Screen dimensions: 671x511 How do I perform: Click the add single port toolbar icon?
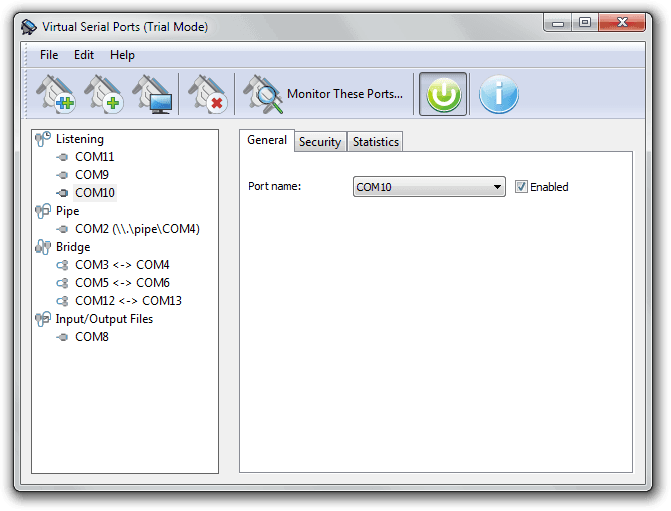pos(104,94)
